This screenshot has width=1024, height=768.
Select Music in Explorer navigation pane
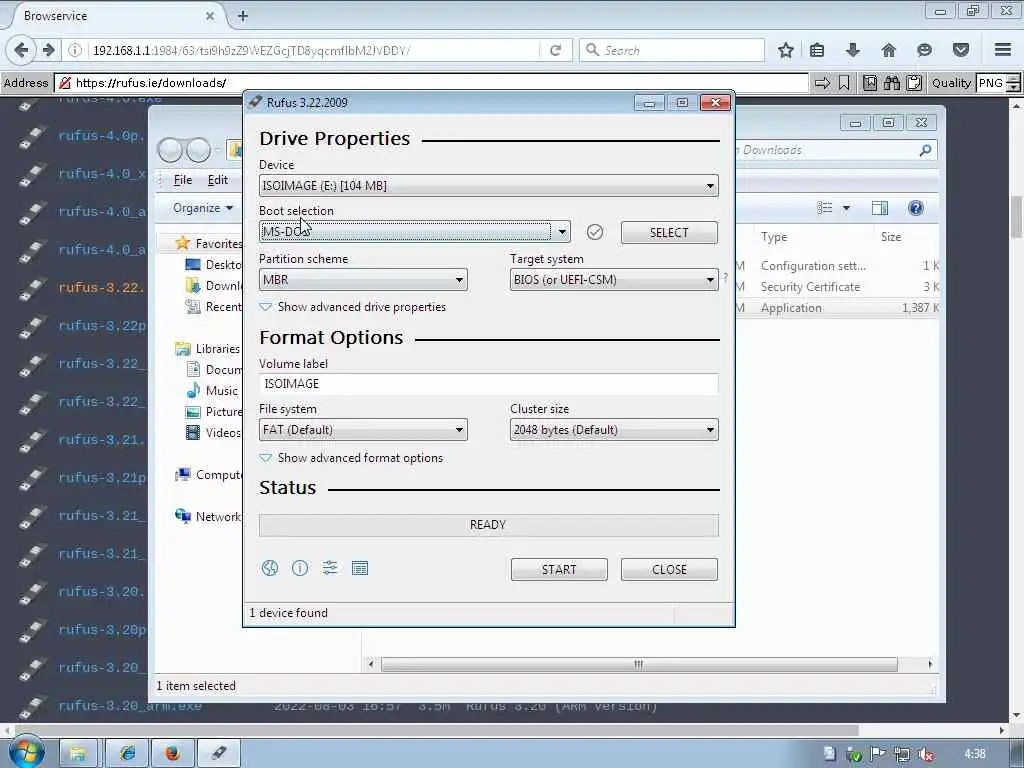point(212,391)
